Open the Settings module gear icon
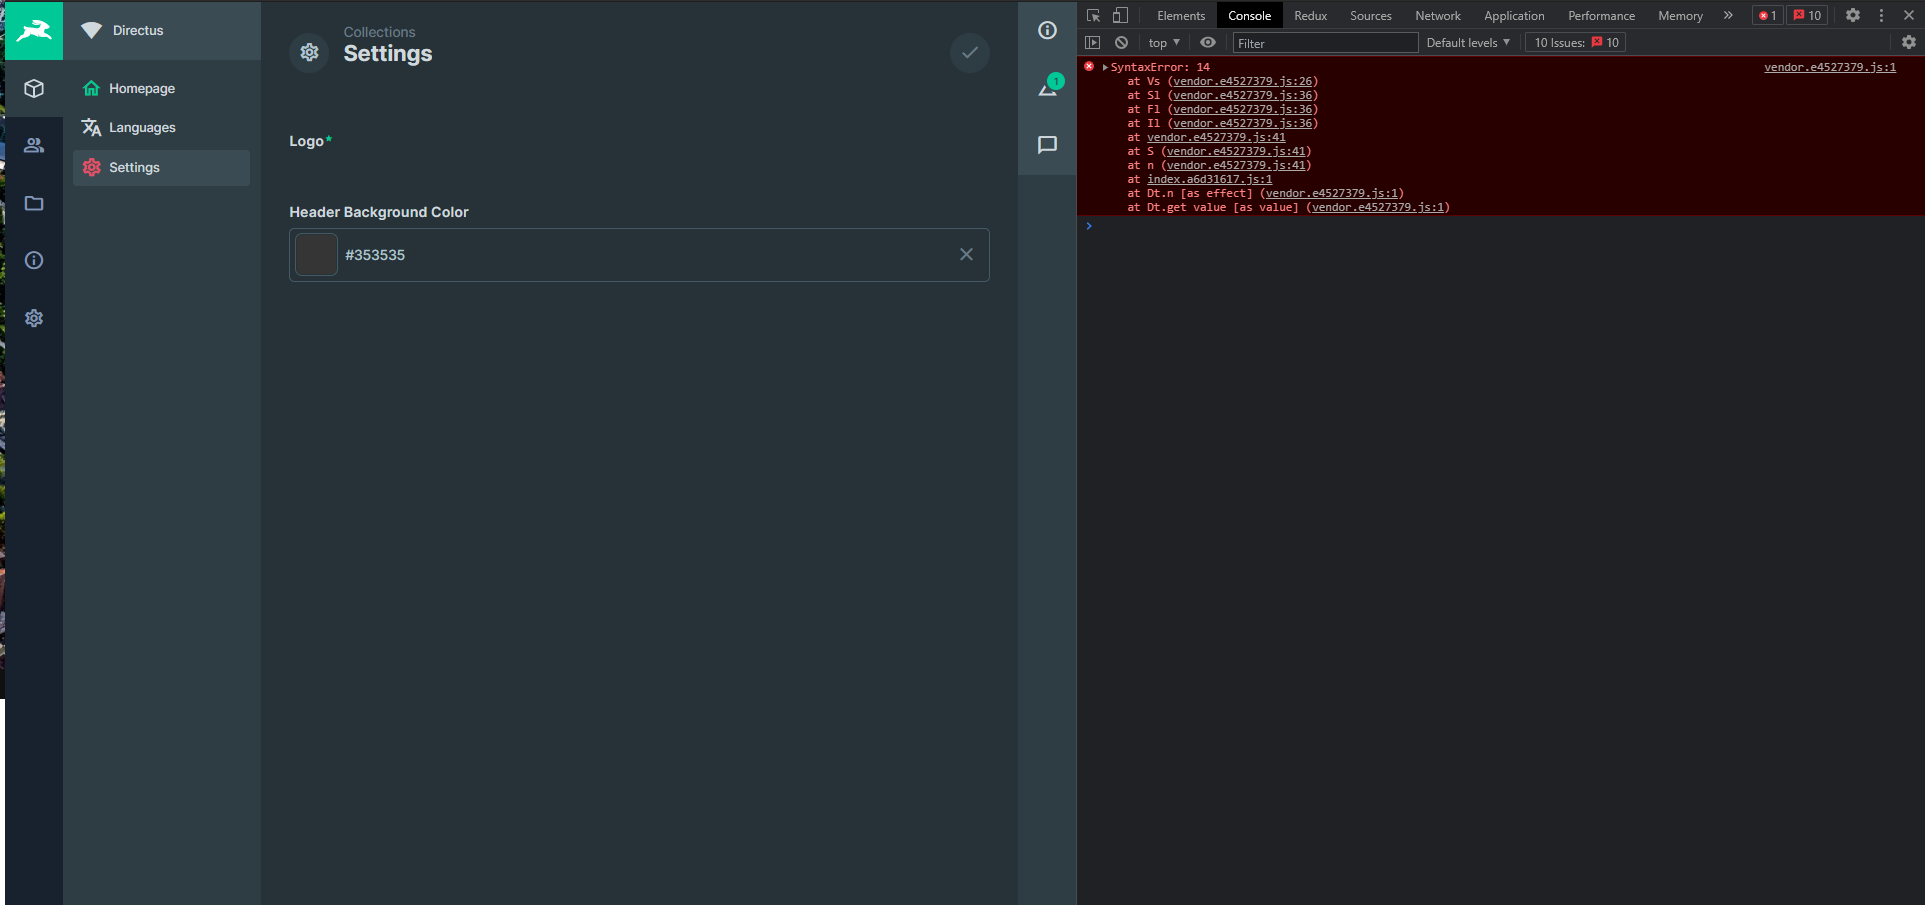Image resolution: width=1925 pixels, height=905 pixels. pos(34,317)
